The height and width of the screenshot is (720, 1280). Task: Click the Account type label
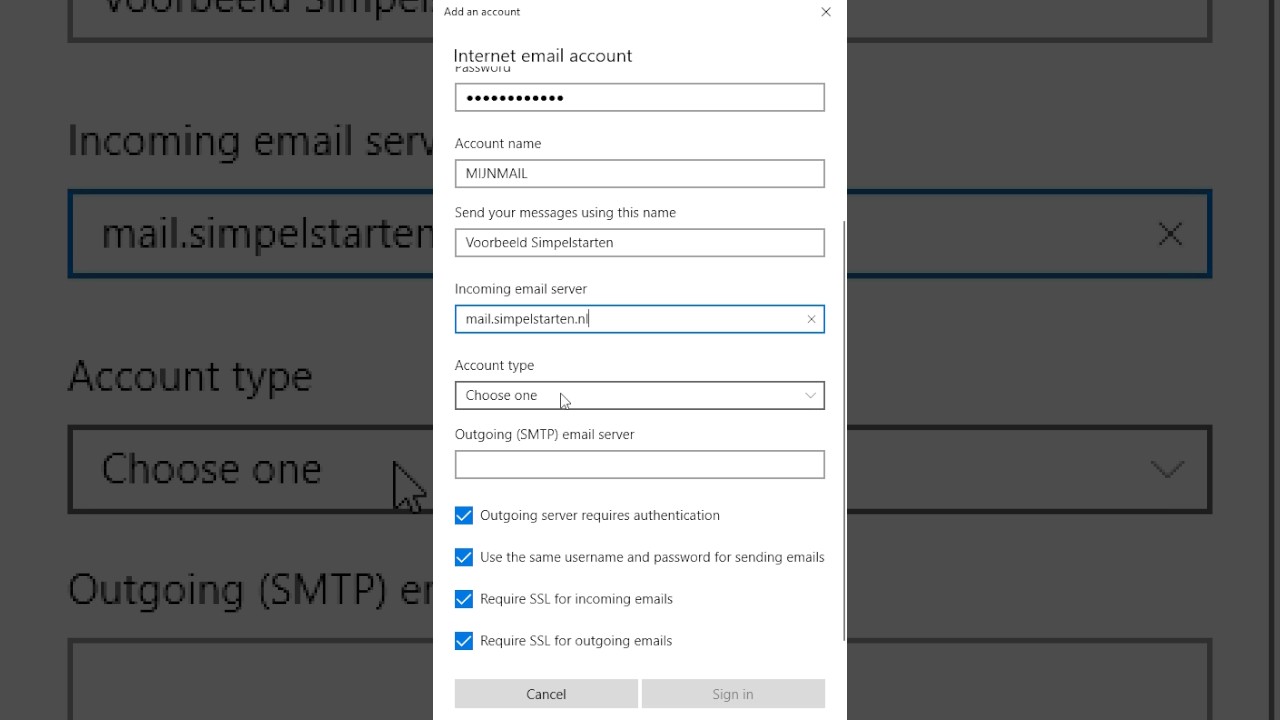pos(494,365)
